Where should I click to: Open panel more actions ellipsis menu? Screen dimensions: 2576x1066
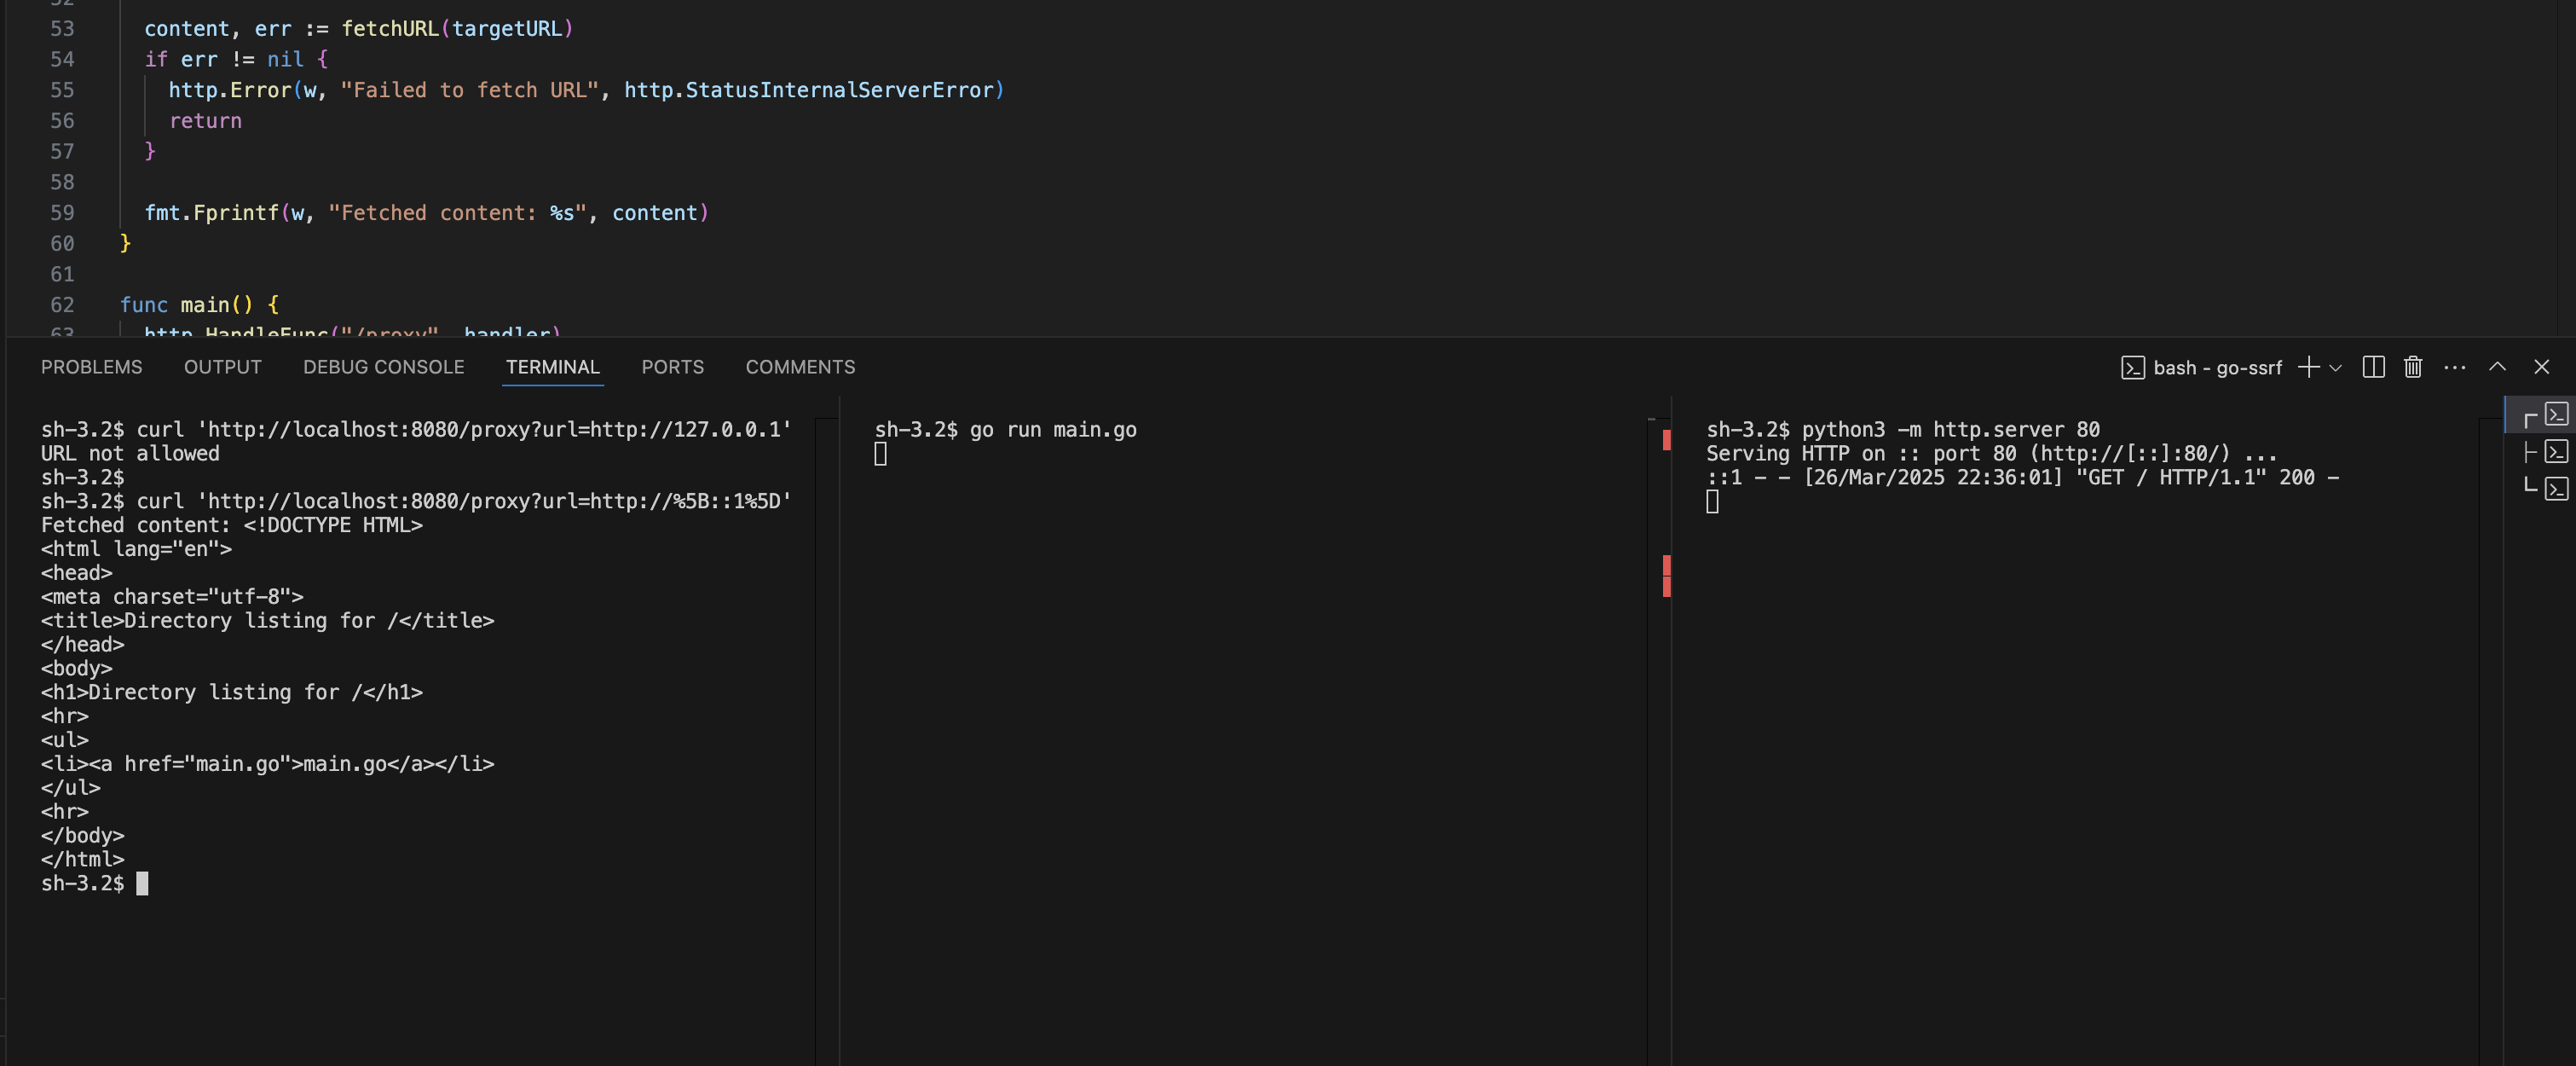[2454, 367]
